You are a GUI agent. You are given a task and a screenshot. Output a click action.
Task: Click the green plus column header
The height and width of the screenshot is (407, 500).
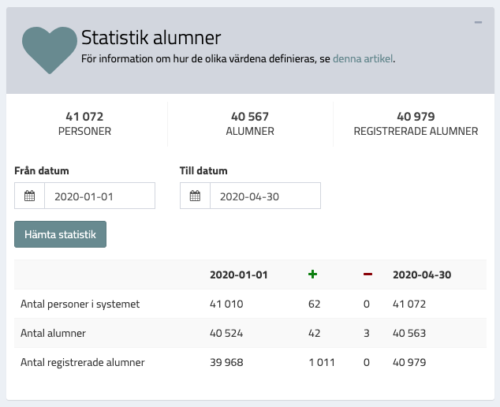pos(312,274)
